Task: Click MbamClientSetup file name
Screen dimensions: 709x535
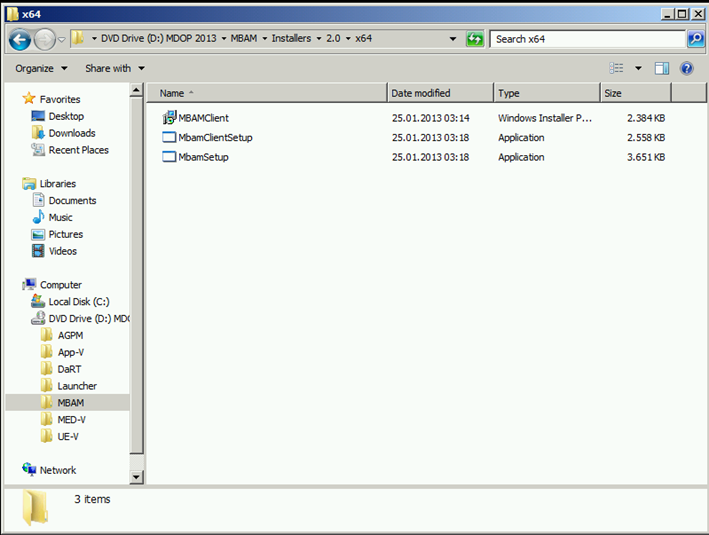Action: tap(215, 137)
